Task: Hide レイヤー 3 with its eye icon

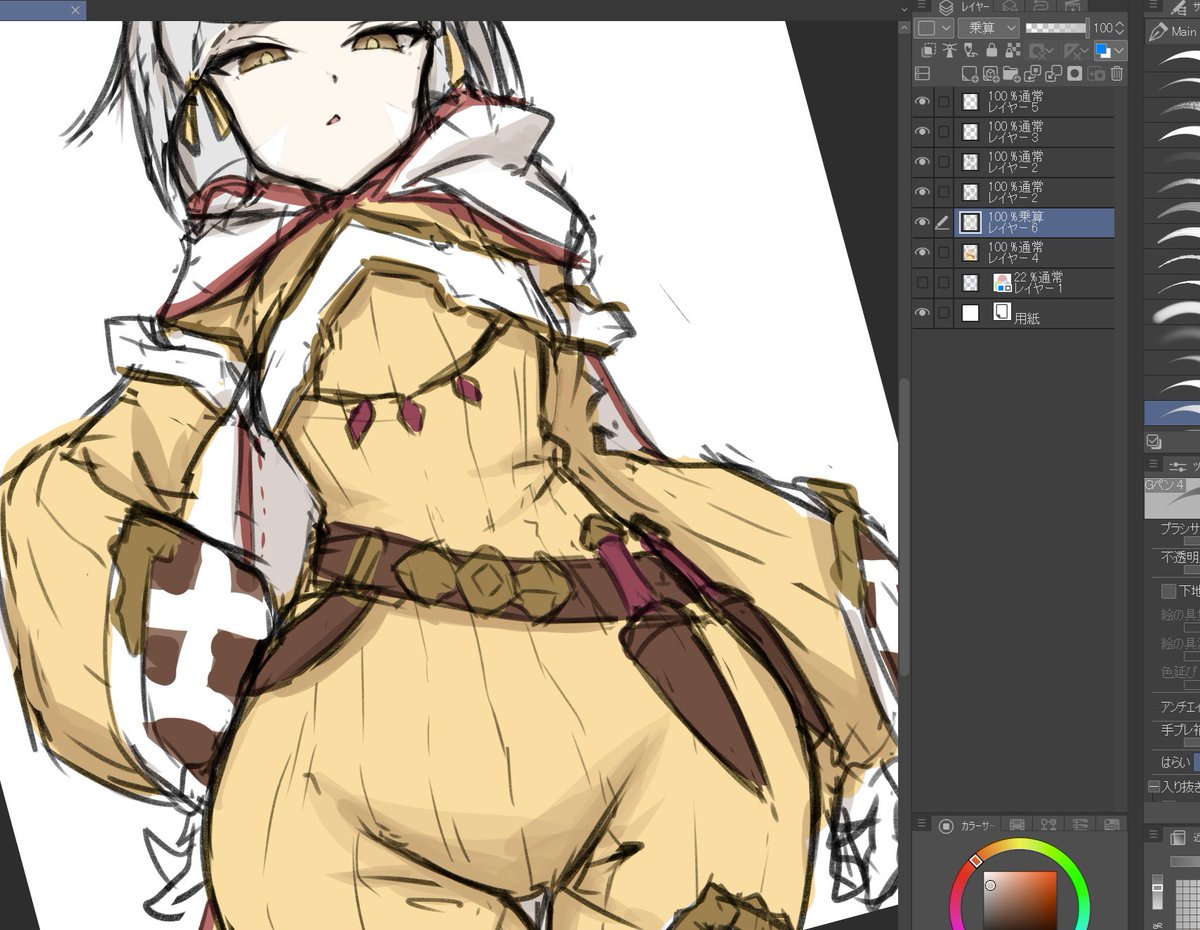Action: (x=922, y=132)
